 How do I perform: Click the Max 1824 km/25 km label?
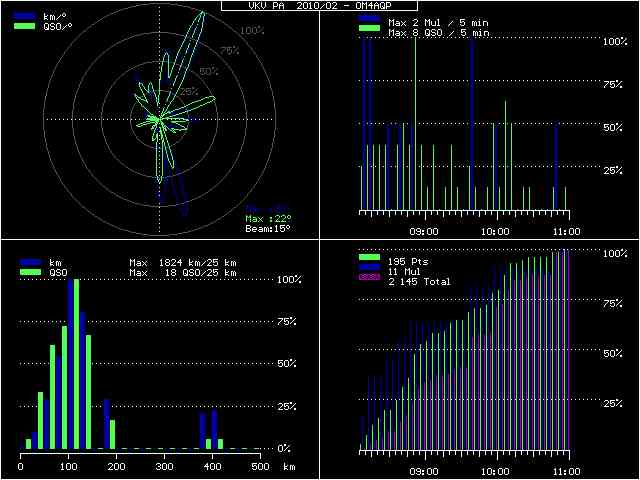(183, 262)
